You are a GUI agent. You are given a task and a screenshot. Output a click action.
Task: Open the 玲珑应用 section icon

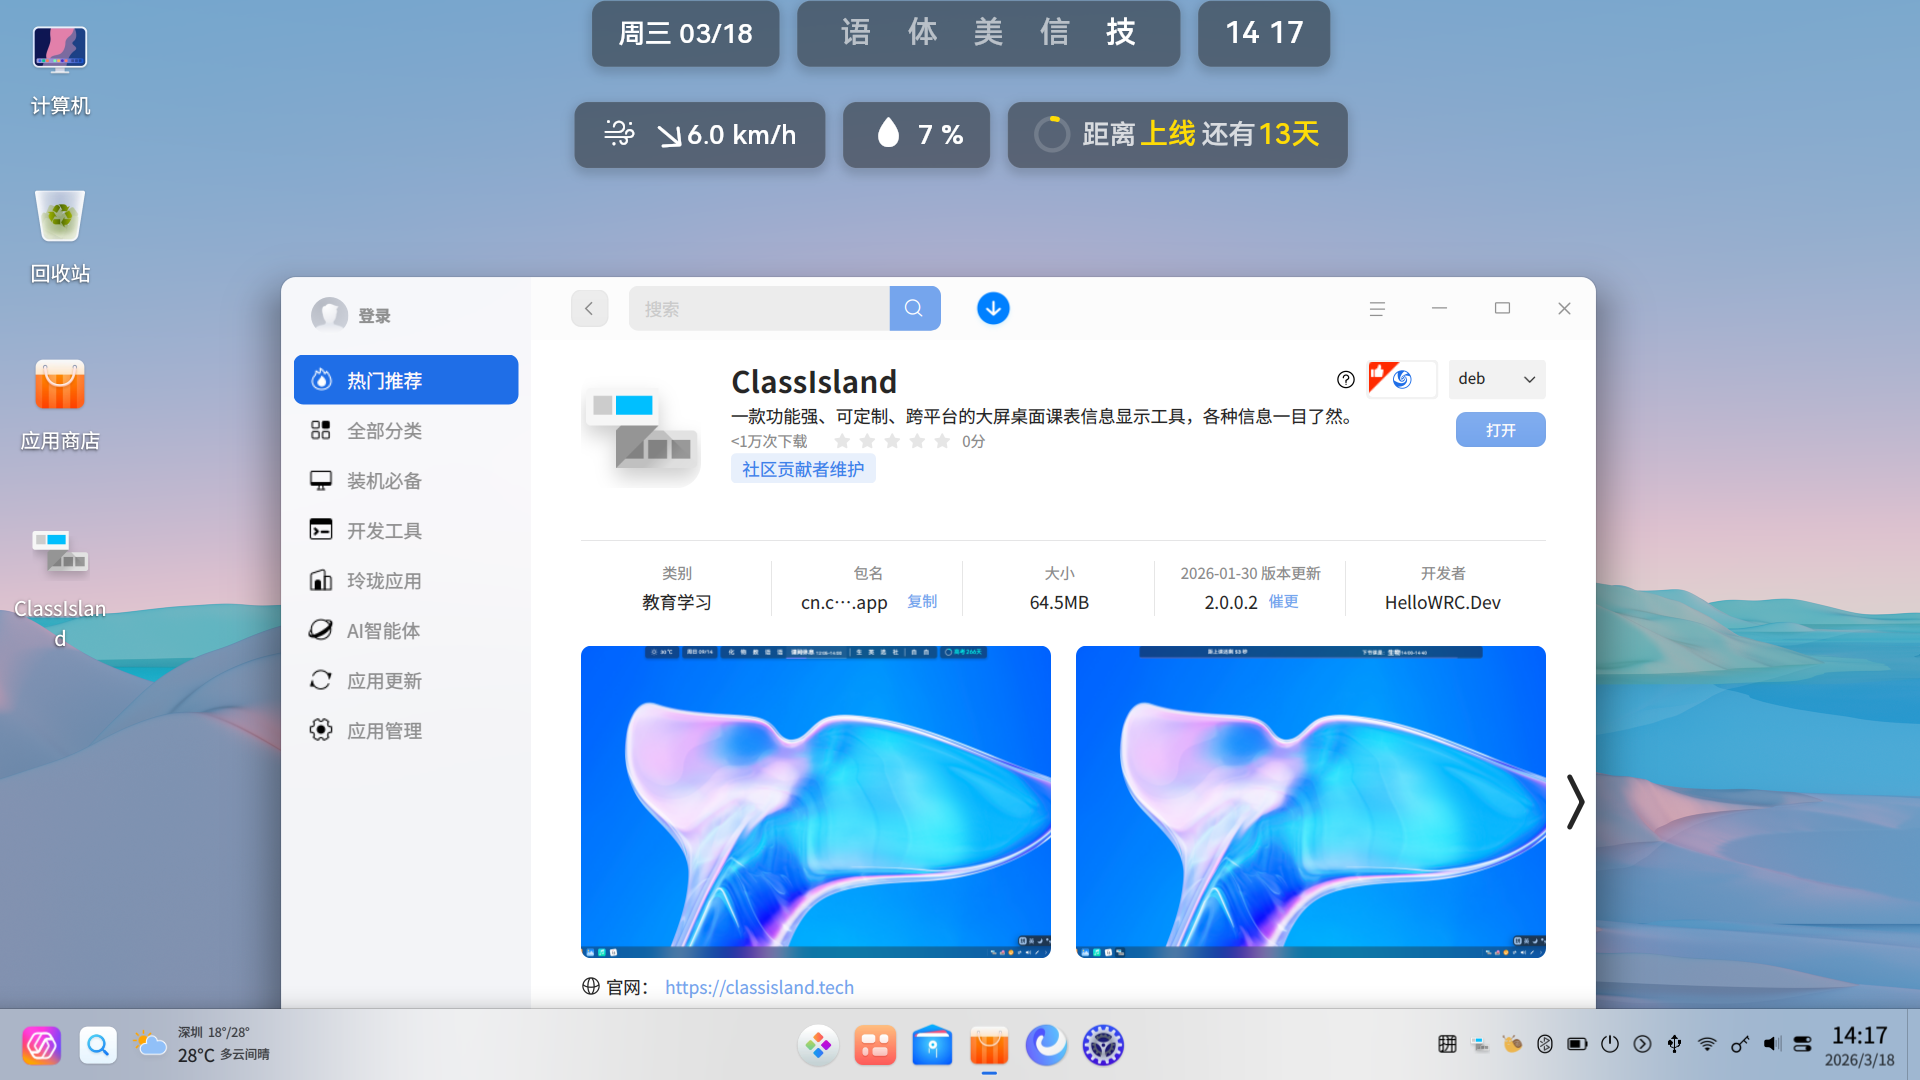pyautogui.click(x=321, y=580)
